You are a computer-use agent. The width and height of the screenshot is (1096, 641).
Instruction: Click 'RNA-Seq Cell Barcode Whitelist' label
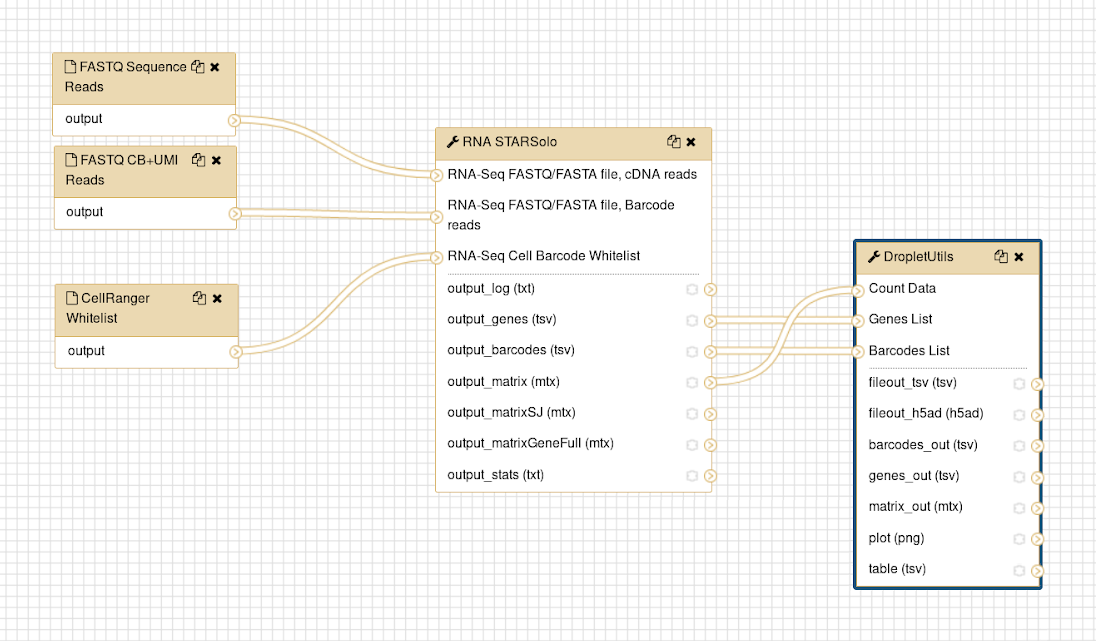(544, 256)
